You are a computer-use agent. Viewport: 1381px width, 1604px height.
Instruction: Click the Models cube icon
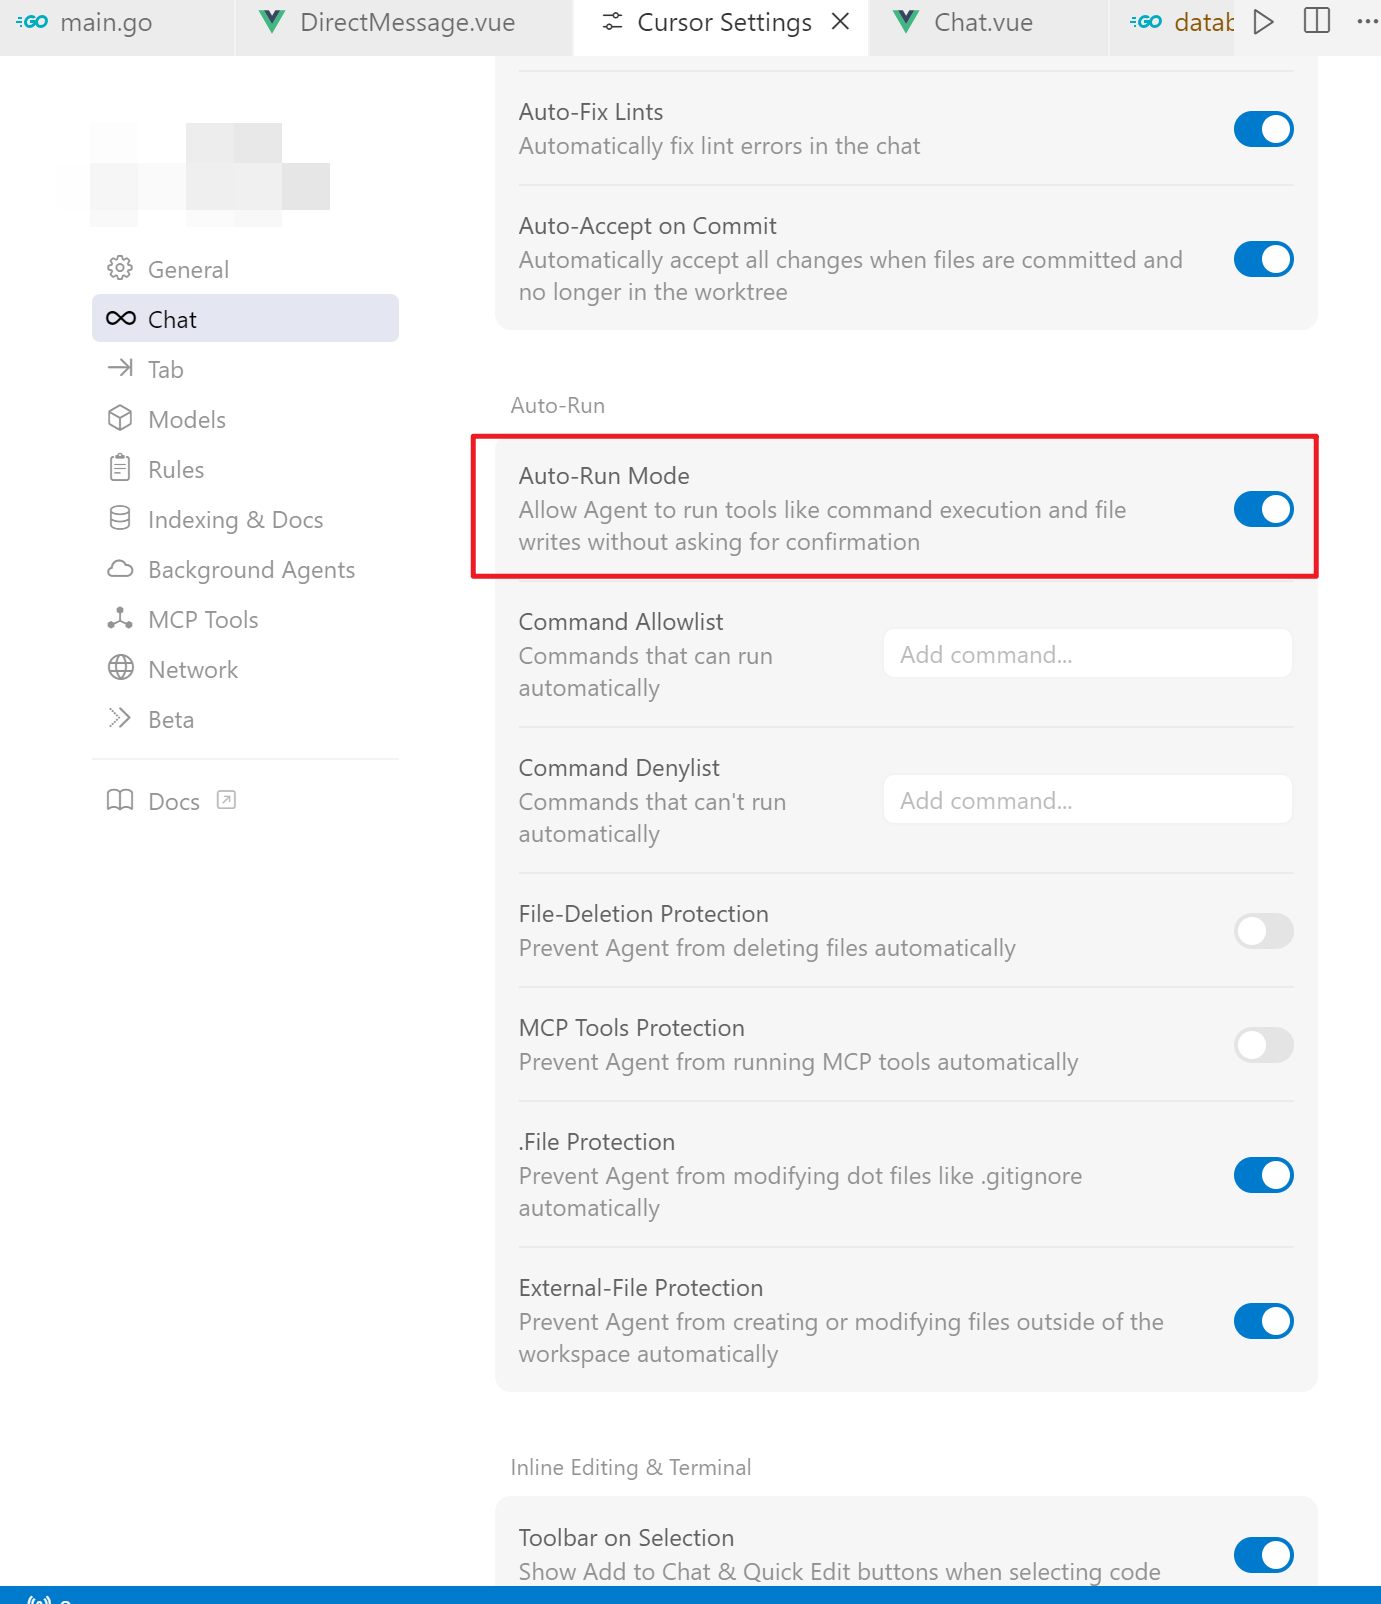click(x=120, y=418)
